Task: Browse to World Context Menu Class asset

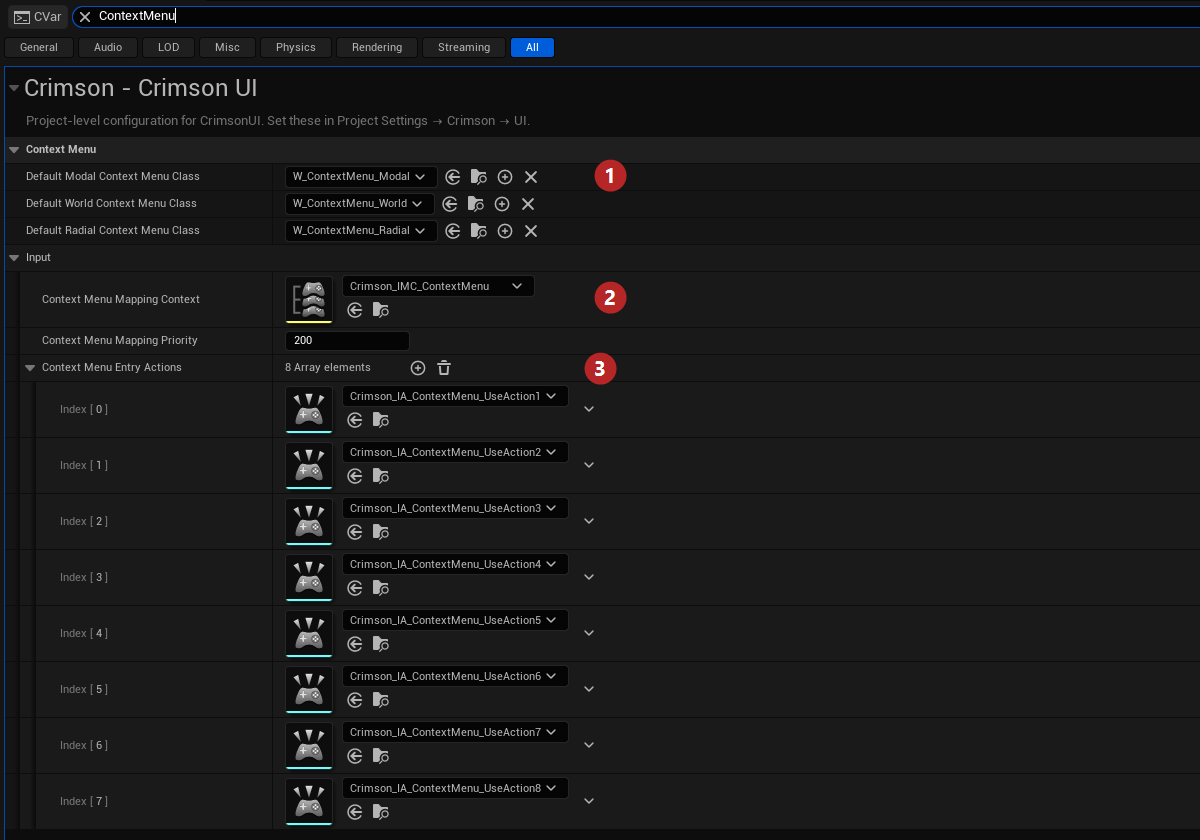Action: click(476, 204)
